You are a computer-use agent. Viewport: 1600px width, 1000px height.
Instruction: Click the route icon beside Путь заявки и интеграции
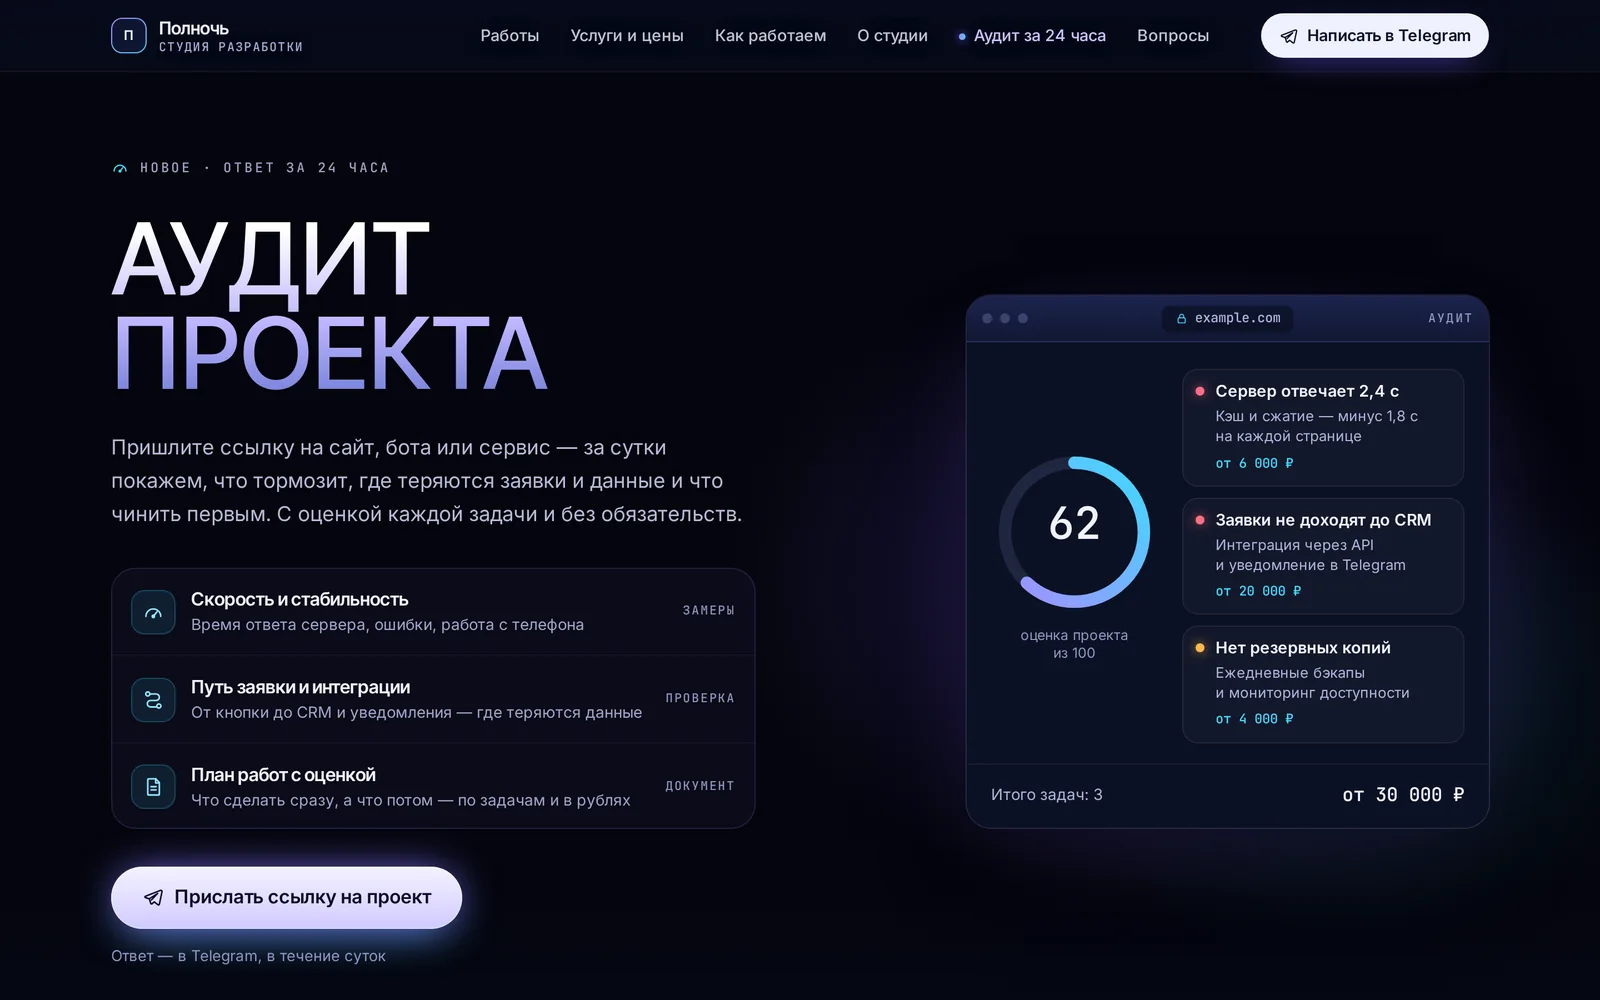pos(153,700)
